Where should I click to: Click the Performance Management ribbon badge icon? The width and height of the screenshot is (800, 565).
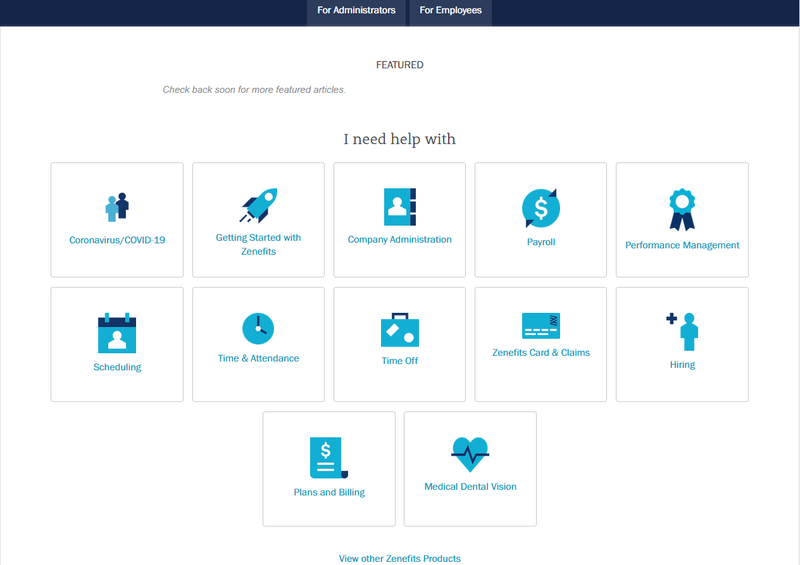[x=682, y=210]
